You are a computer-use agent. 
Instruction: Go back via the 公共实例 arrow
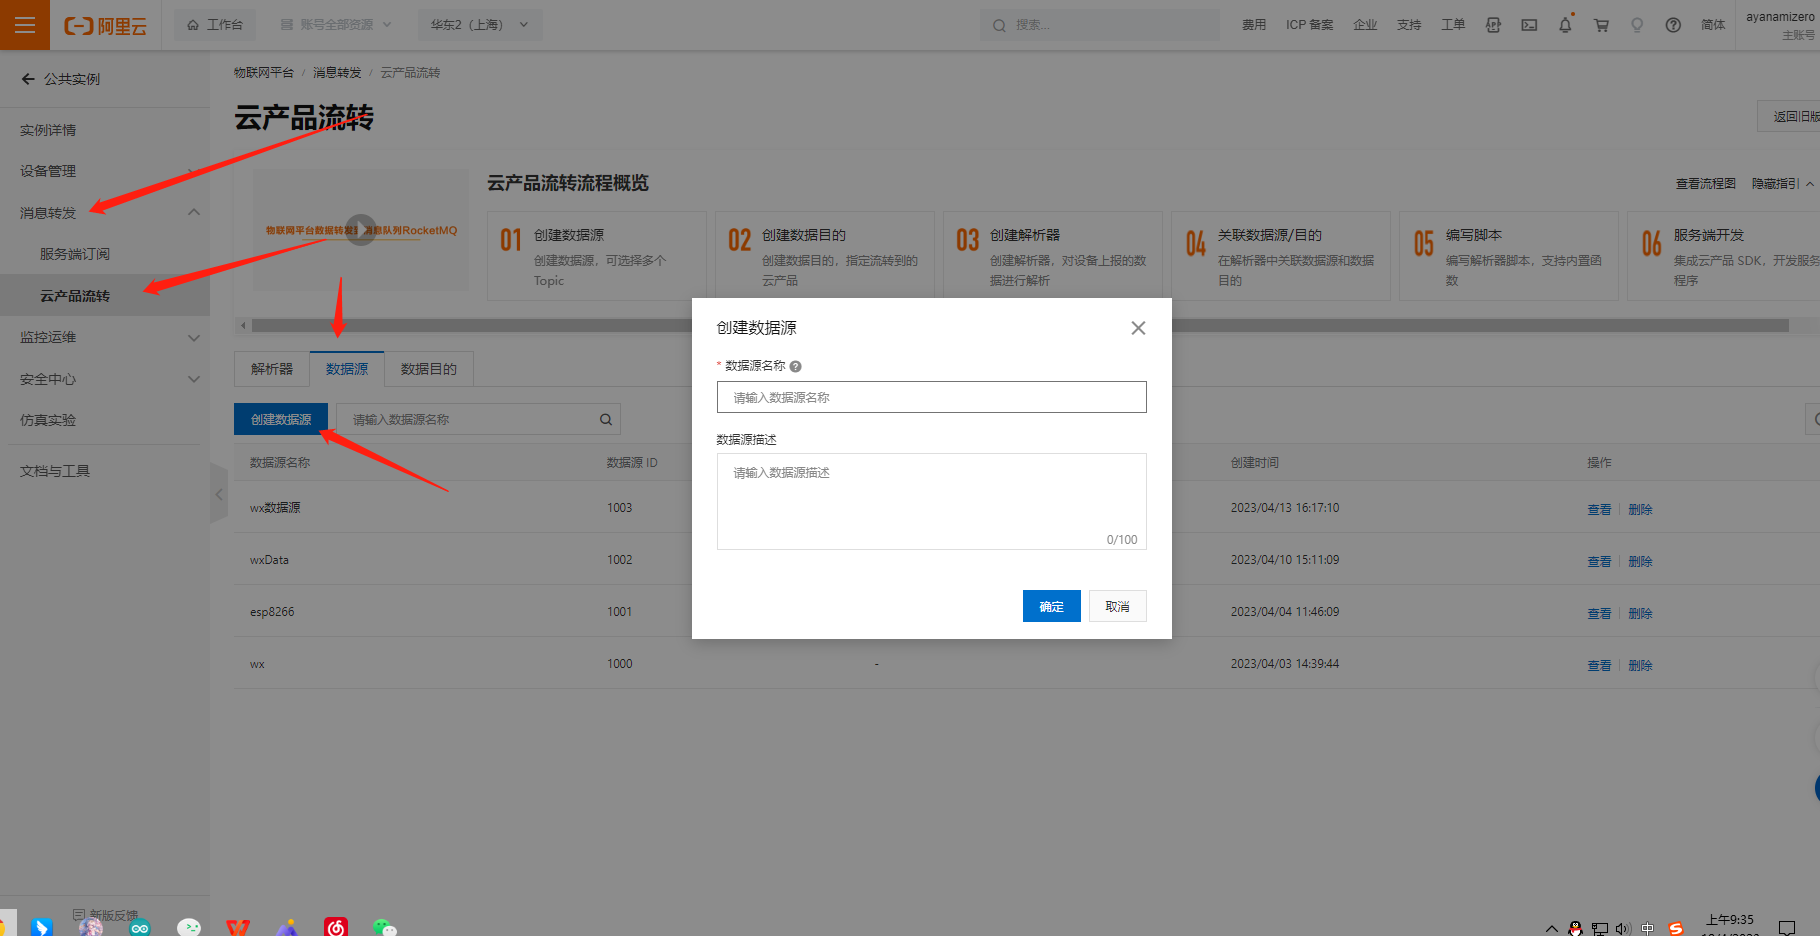[28, 79]
